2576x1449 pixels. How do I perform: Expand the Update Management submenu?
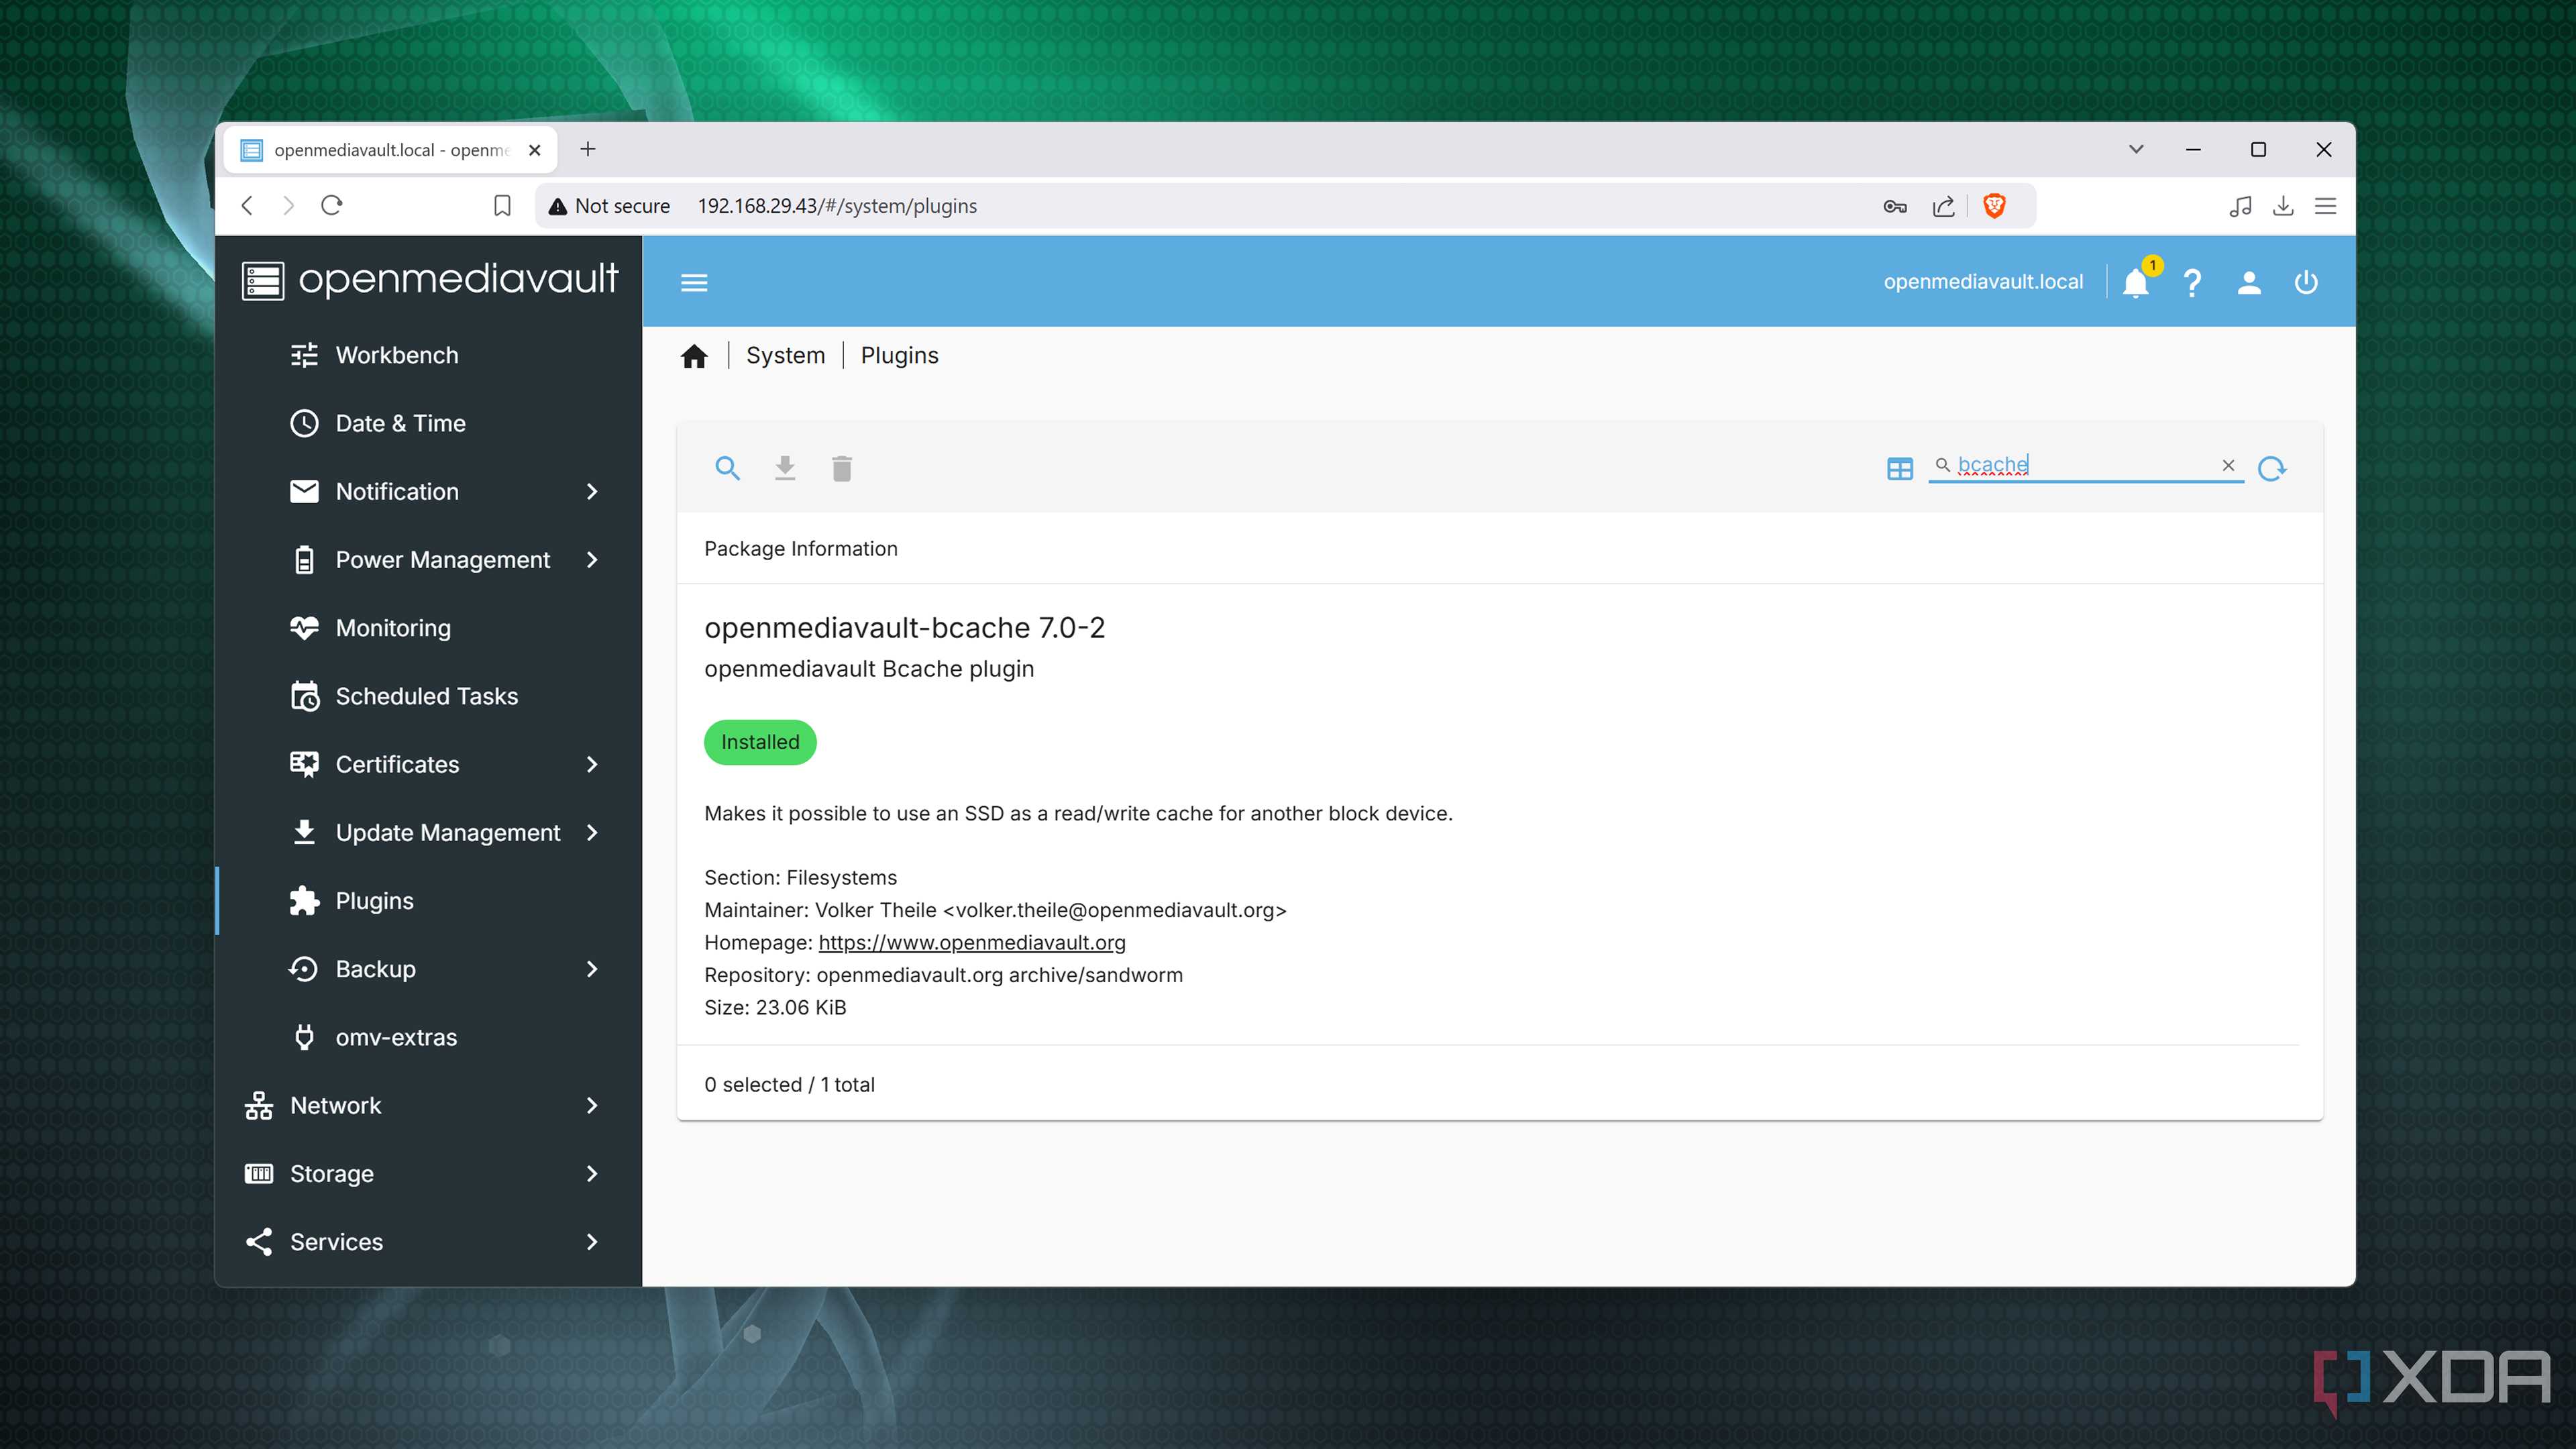point(429,832)
